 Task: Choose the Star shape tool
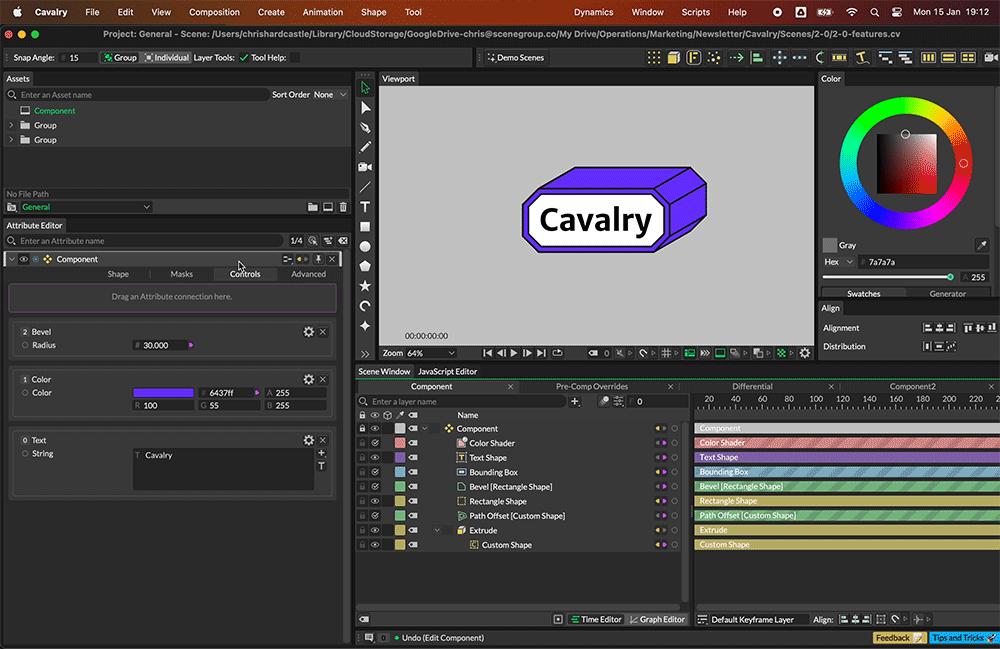coord(365,286)
